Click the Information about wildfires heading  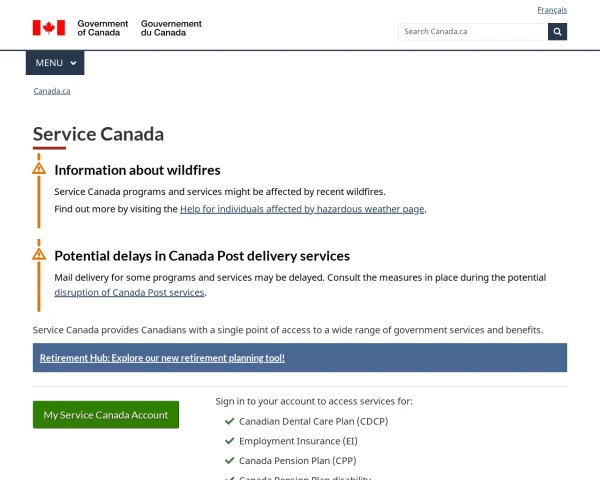click(x=137, y=170)
